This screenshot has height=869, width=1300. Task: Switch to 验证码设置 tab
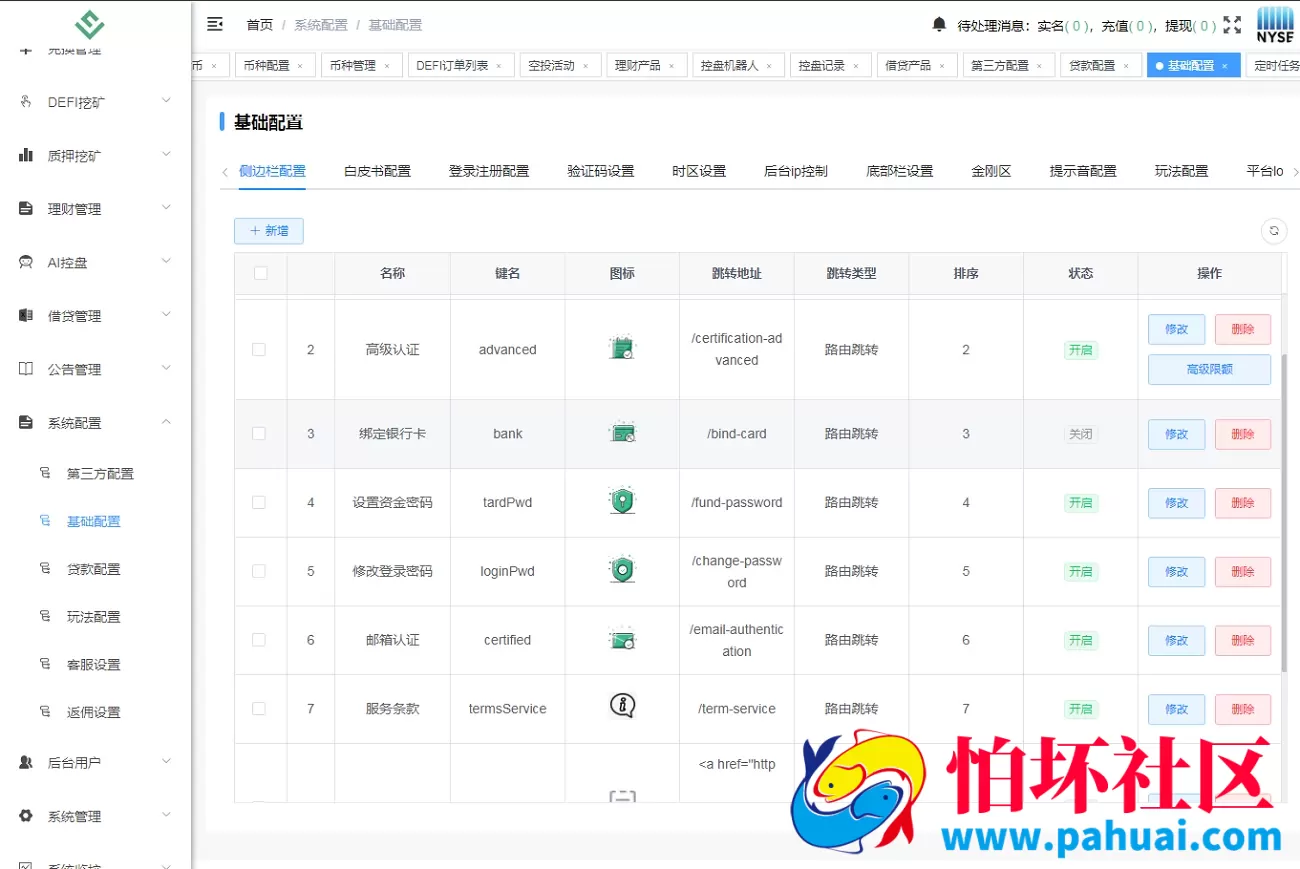pyautogui.click(x=601, y=171)
